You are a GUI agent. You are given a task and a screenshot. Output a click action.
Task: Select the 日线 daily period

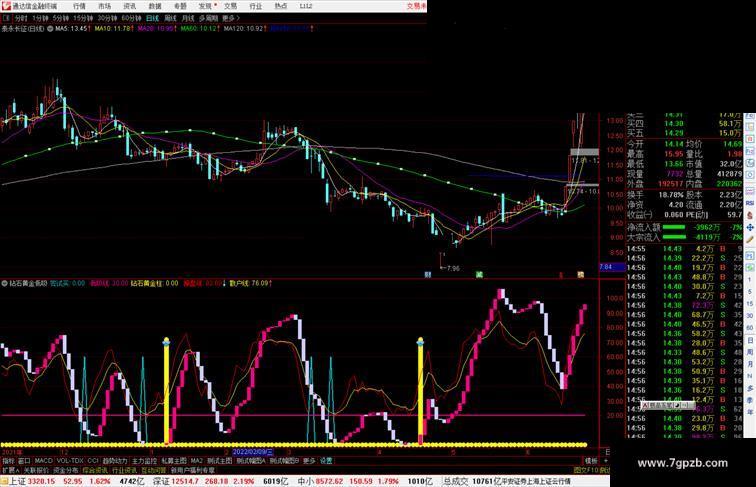[152, 18]
